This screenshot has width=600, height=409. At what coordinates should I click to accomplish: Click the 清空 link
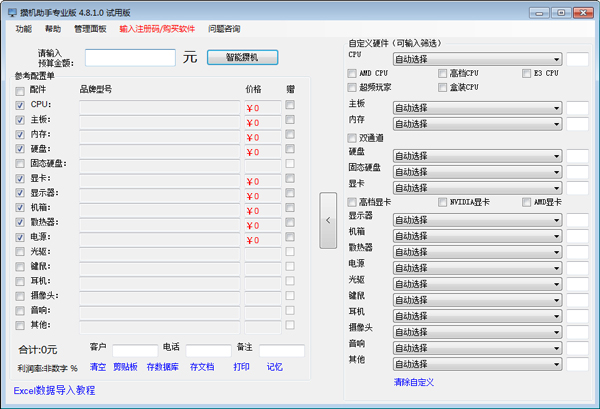98,367
